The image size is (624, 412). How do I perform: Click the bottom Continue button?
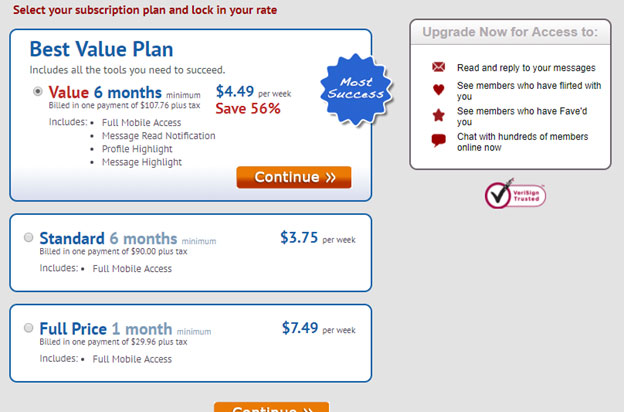tap(271, 407)
